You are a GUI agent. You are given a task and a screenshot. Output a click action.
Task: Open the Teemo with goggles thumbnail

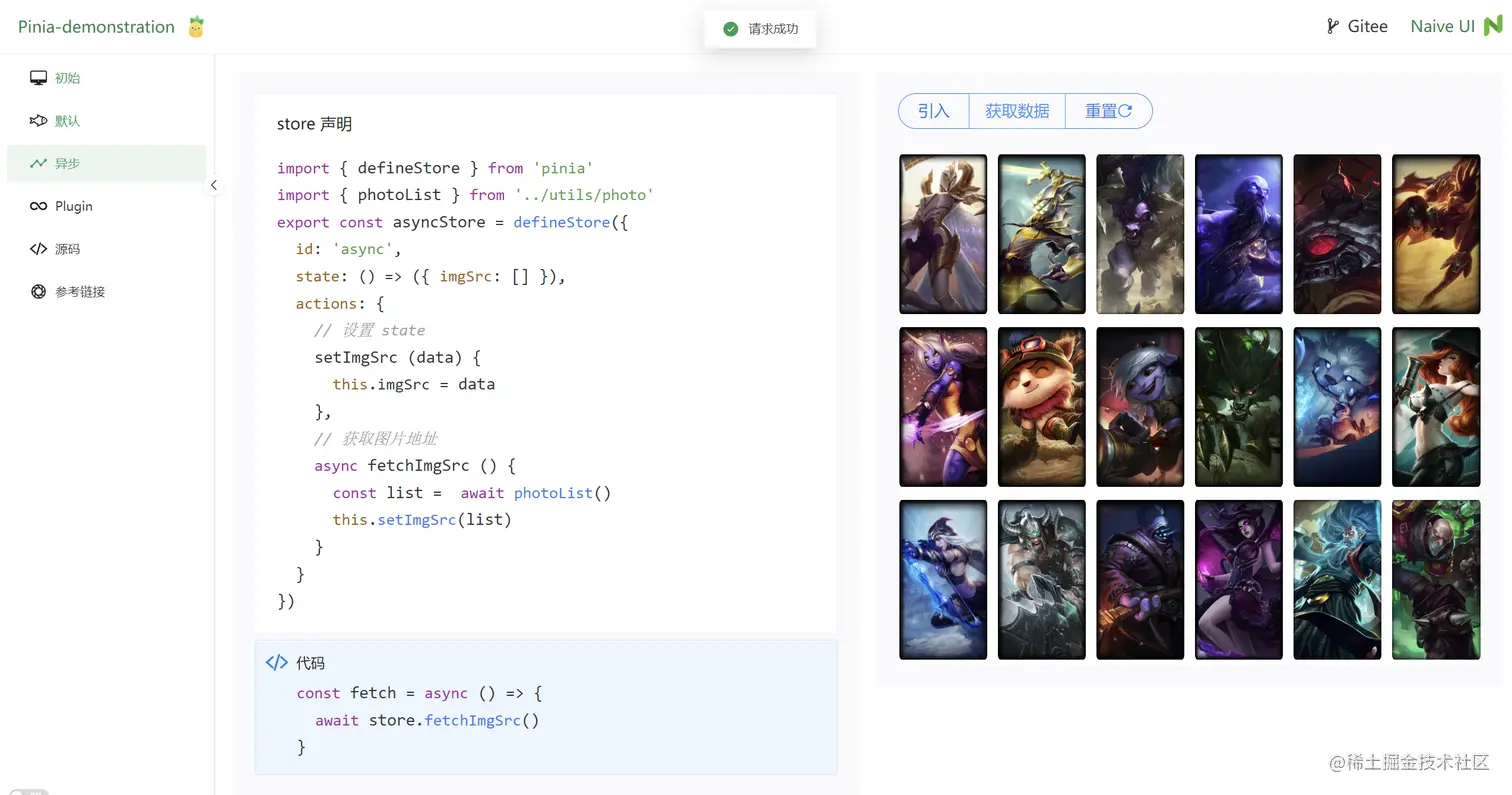(1041, 407)
